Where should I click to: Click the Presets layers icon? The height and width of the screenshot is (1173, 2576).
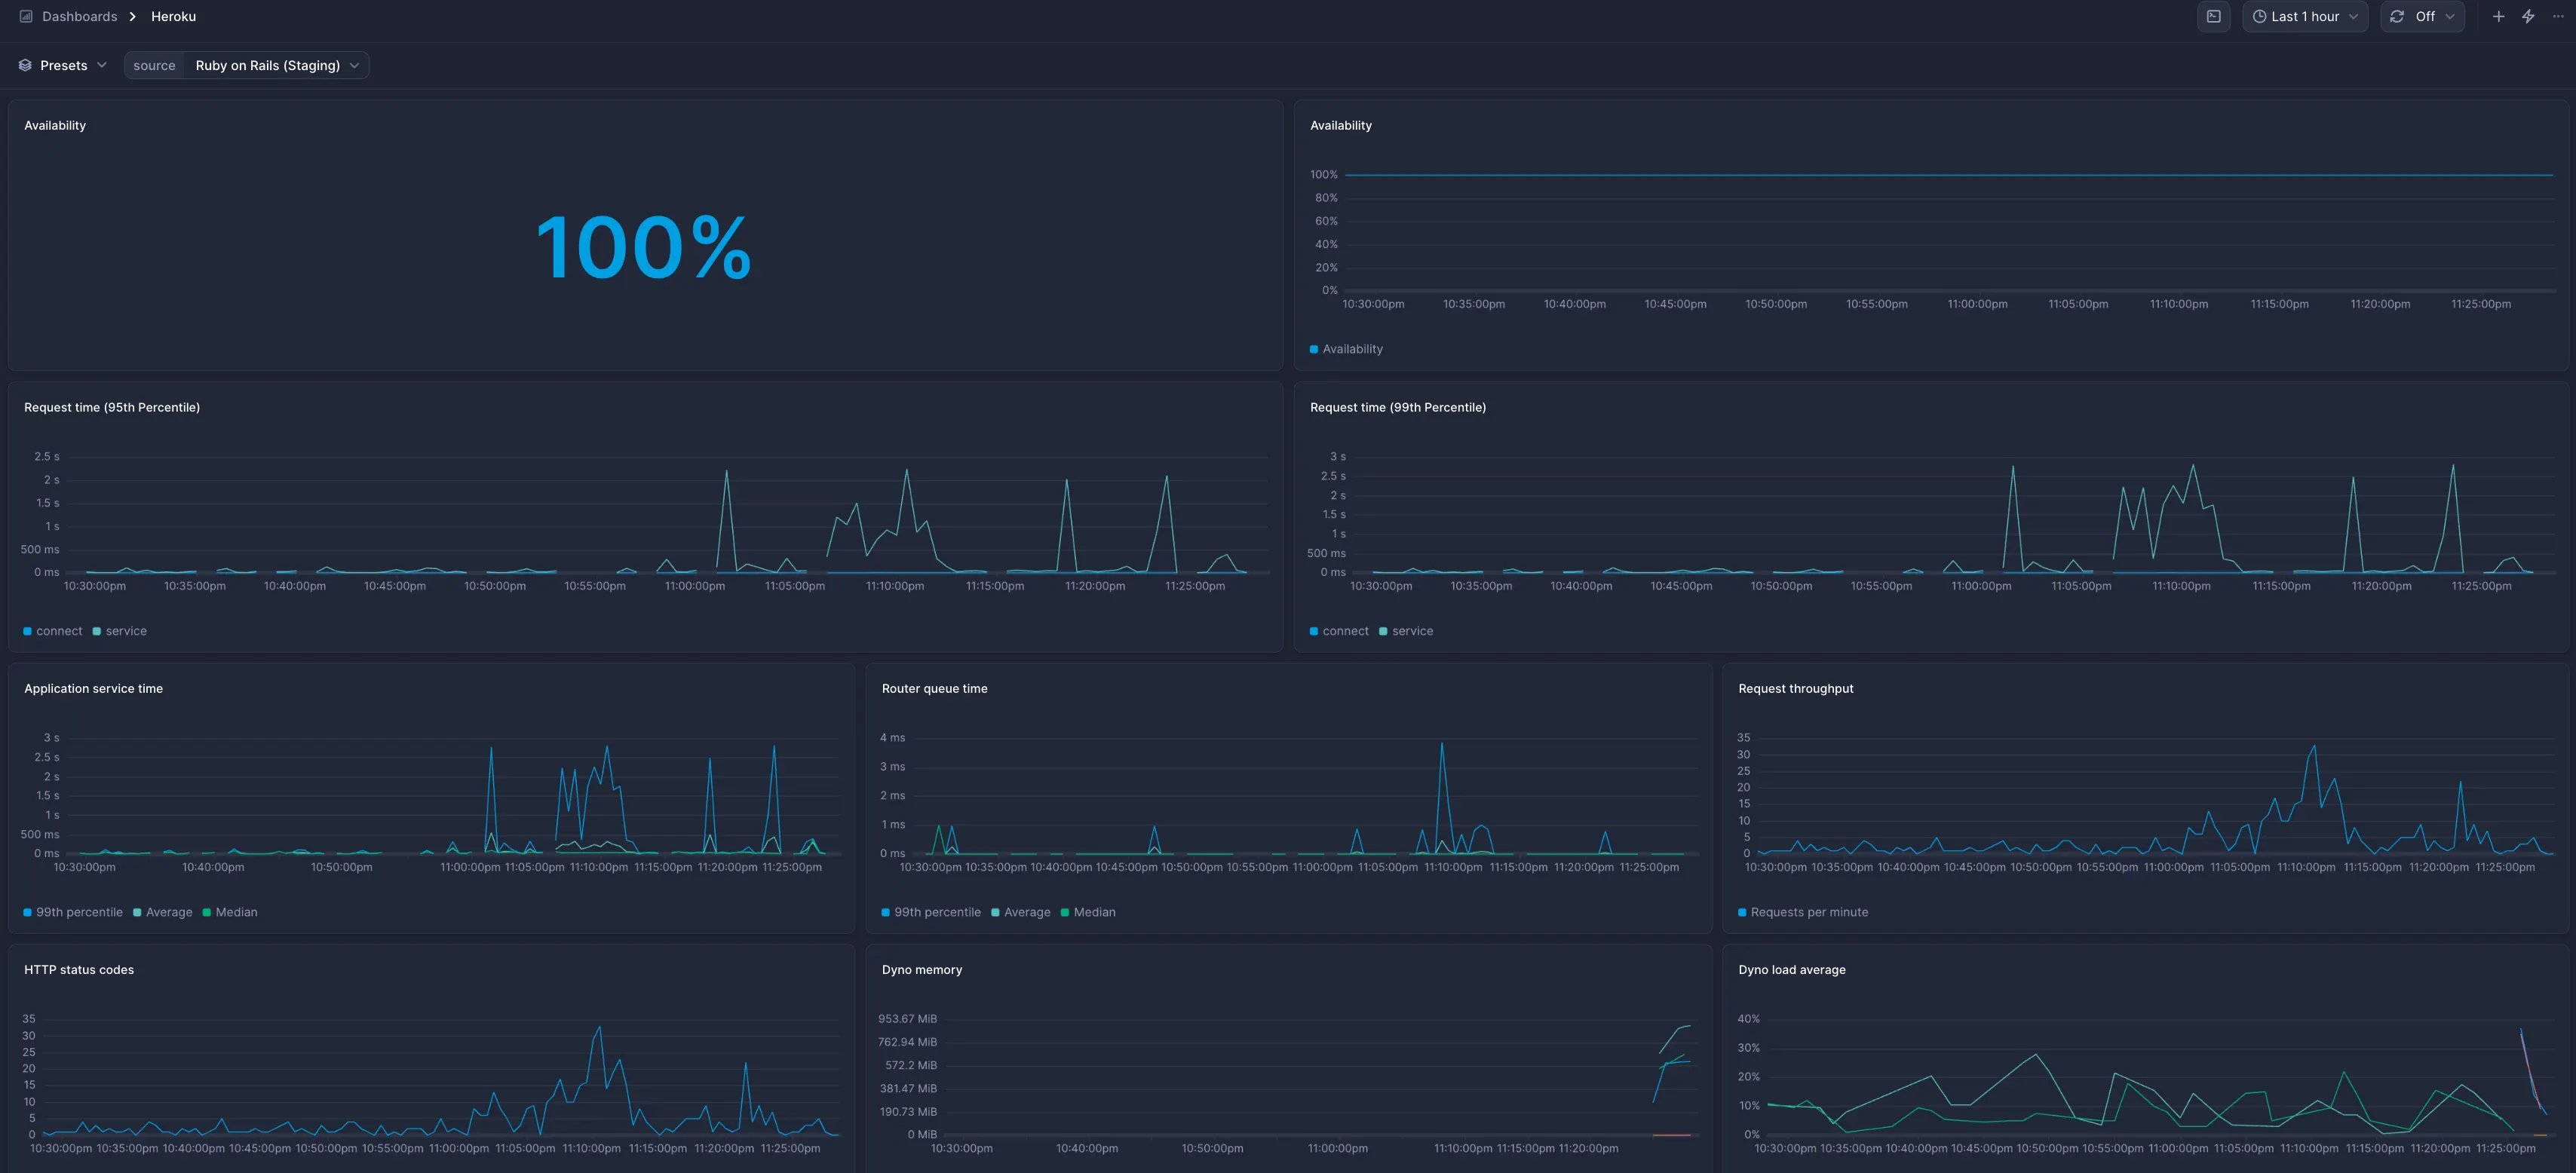tap(25, 66)
